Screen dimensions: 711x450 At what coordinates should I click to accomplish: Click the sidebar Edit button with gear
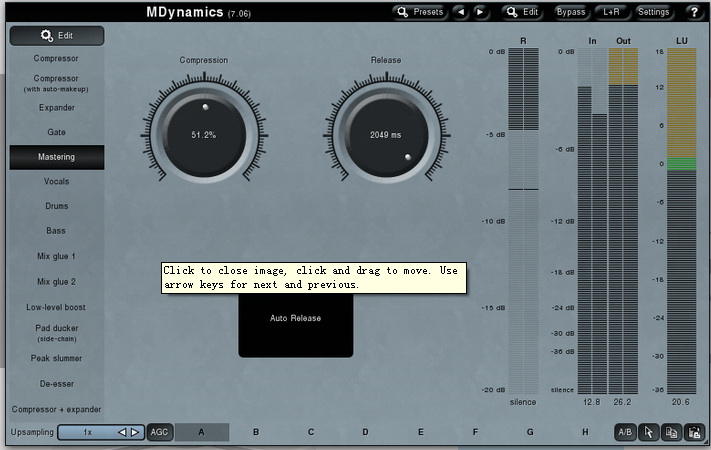tap(57, 35)
